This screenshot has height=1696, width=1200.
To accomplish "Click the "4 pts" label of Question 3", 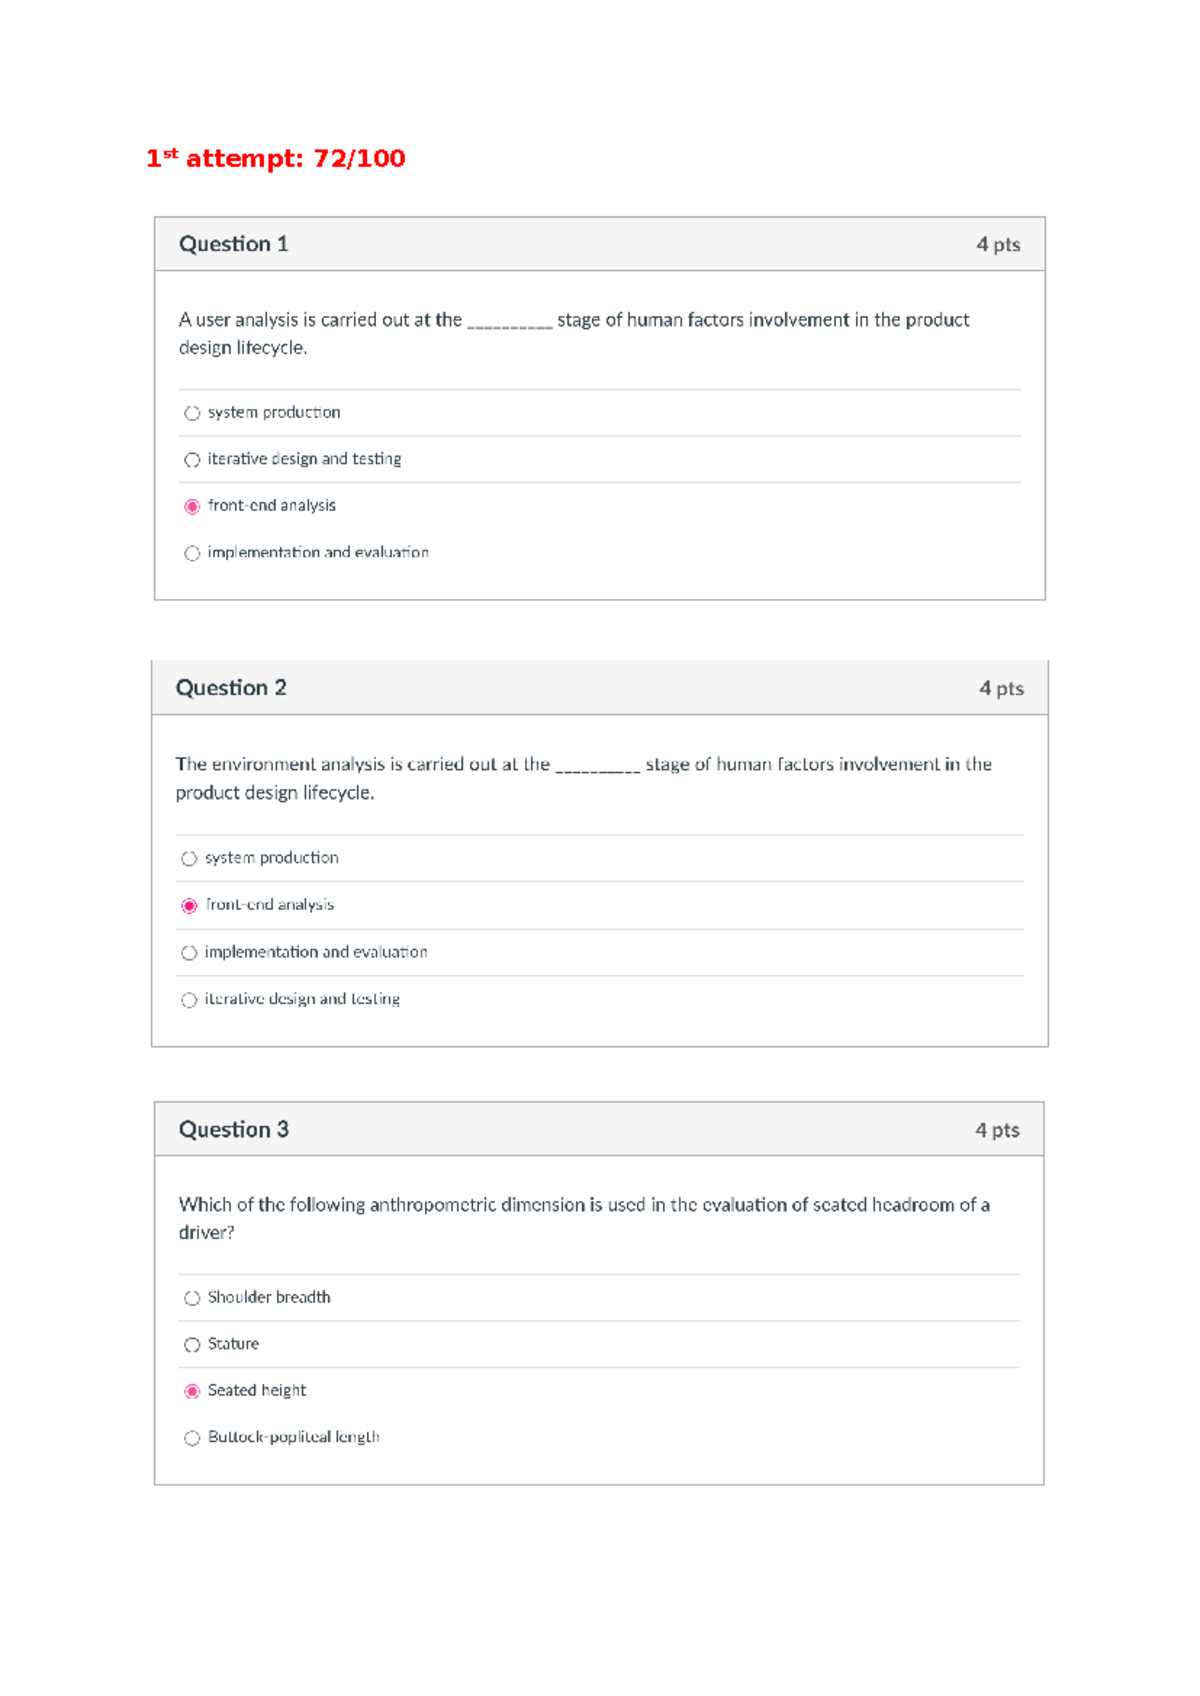I will tap(997, 1130).
